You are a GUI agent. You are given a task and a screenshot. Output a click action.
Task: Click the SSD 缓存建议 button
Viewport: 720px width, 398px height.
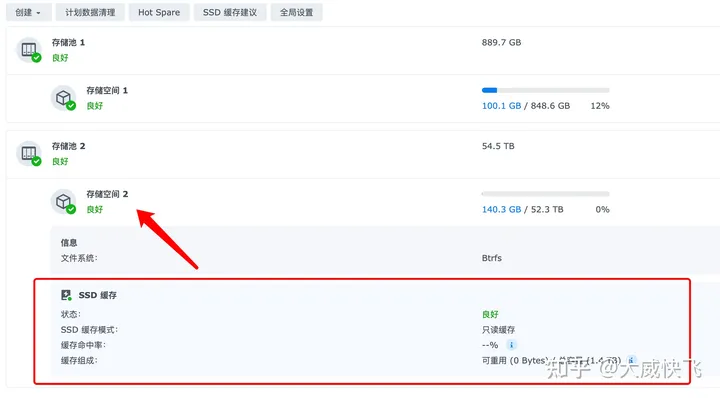(230, 12)
